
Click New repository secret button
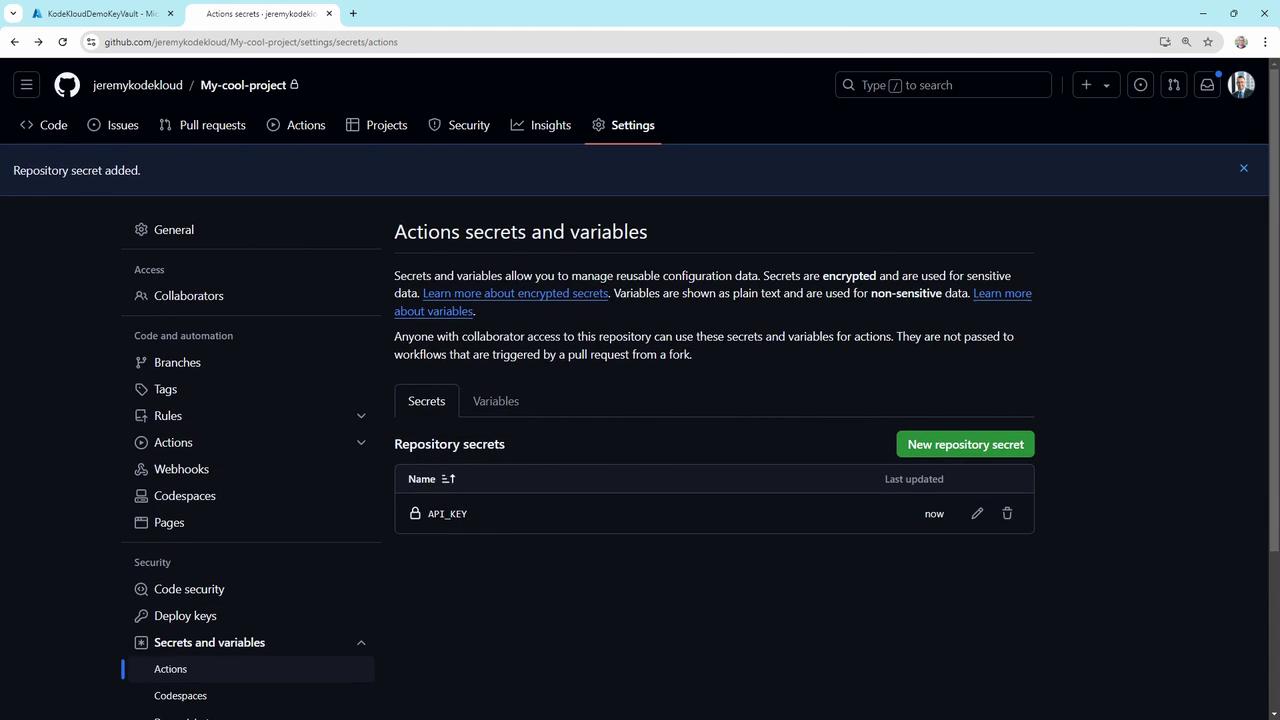tap(965, 444)
